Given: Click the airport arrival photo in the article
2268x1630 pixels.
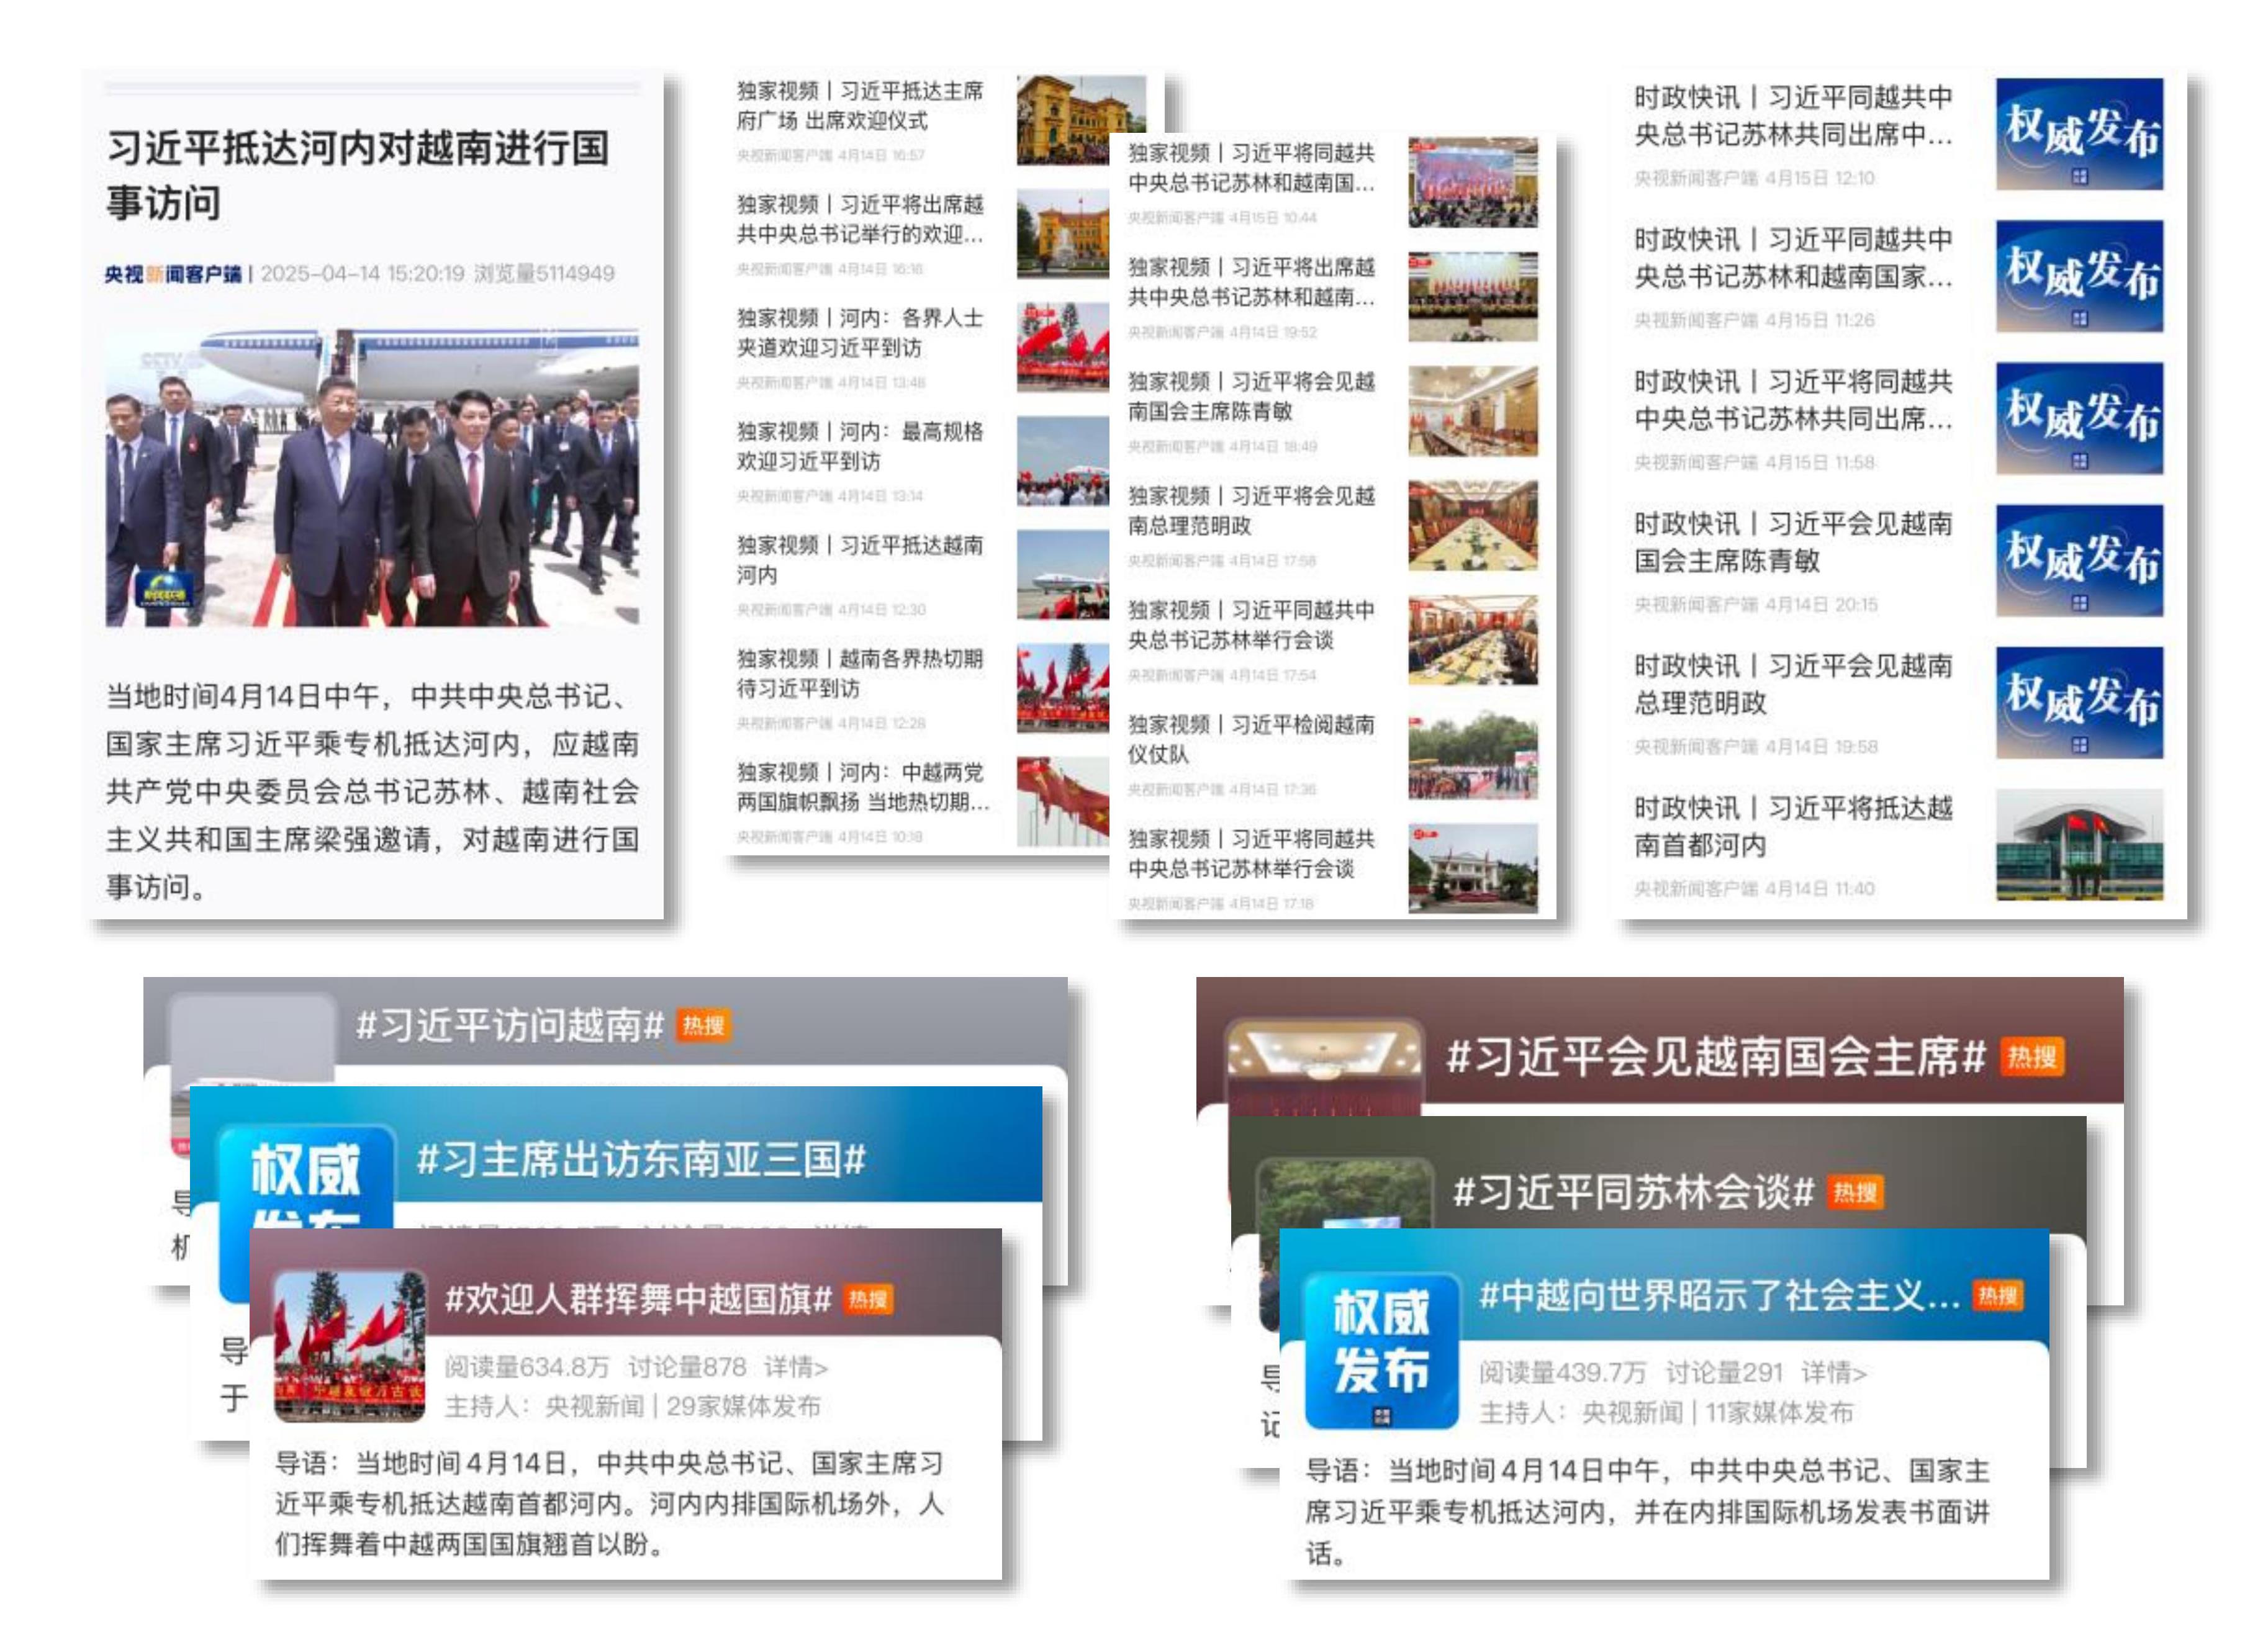Looking at the screenshot, I should click(372, 478).
